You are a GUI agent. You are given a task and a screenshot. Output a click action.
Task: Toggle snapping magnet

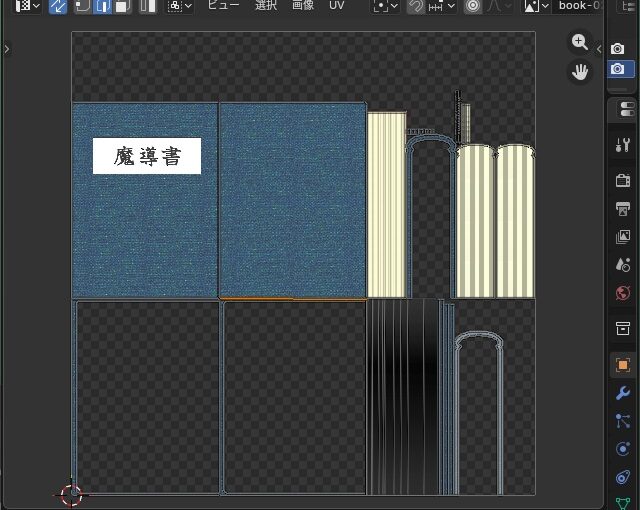click(x=416, y=6)
